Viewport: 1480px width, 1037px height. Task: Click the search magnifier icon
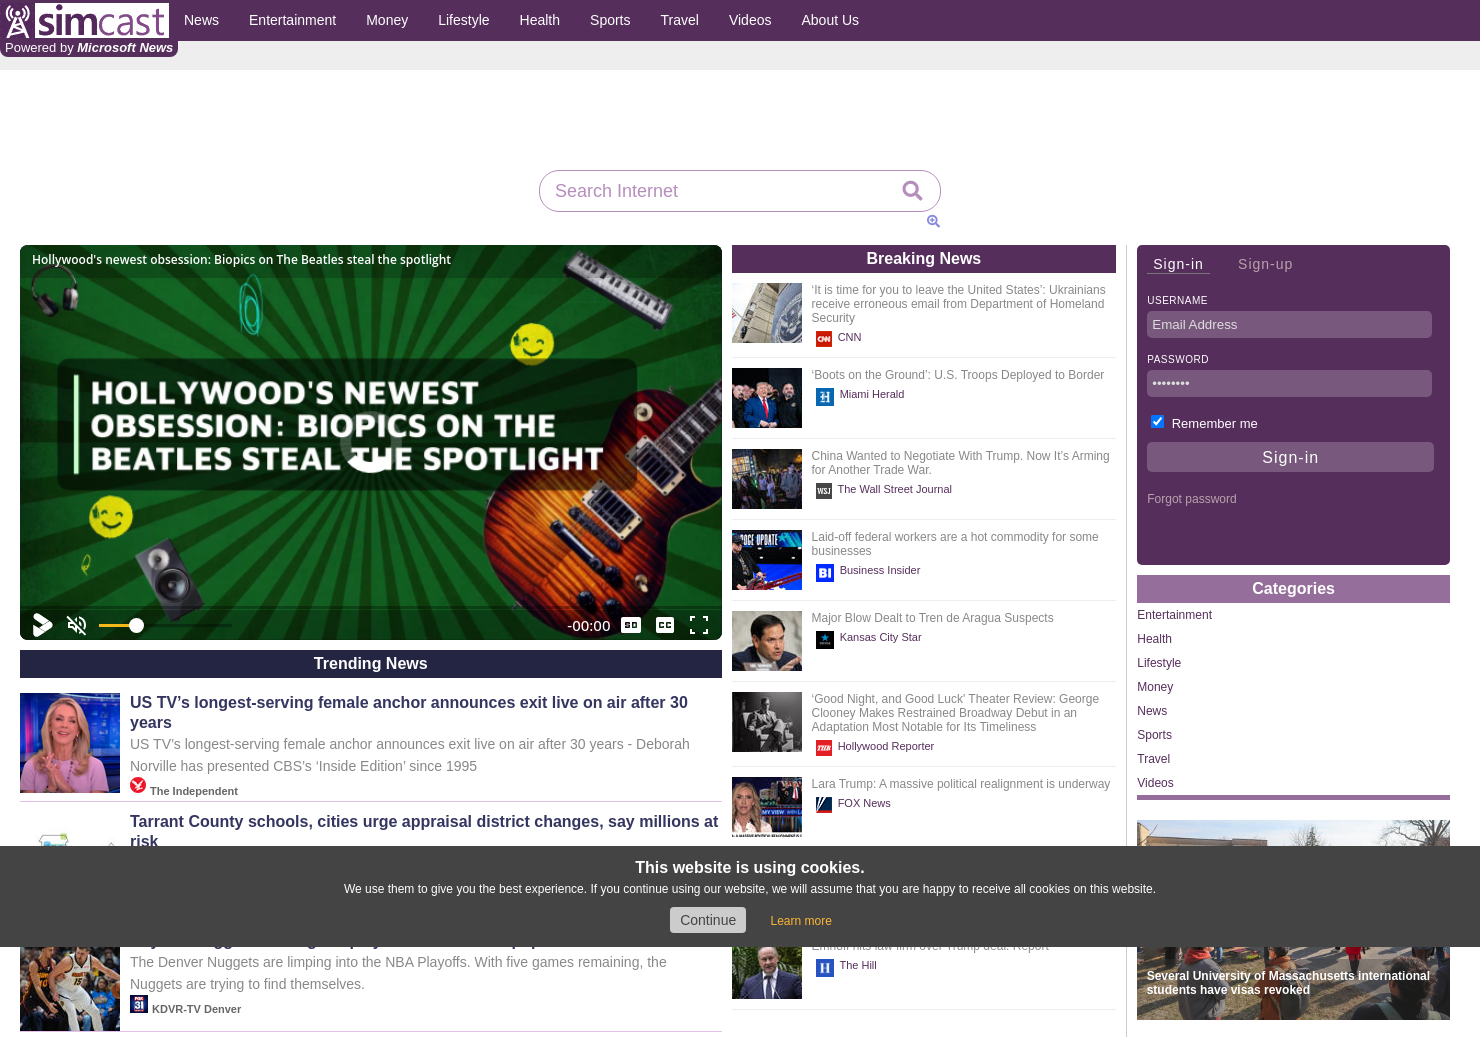coord(911,191)
